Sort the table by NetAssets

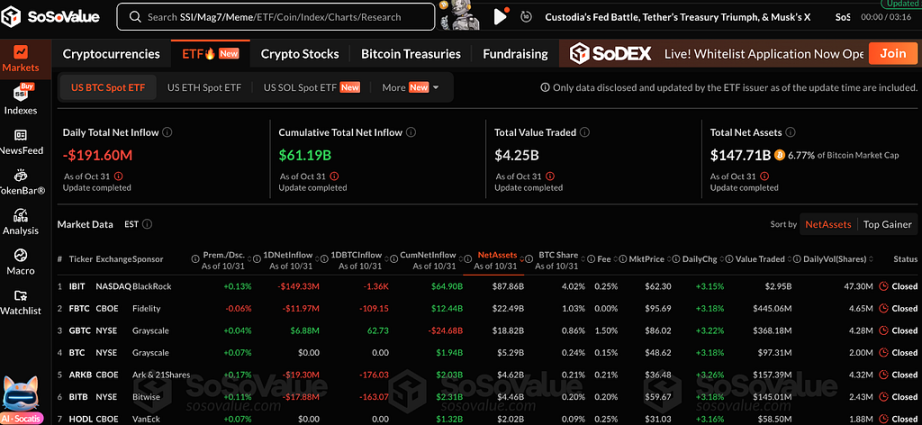pos(827,224)
